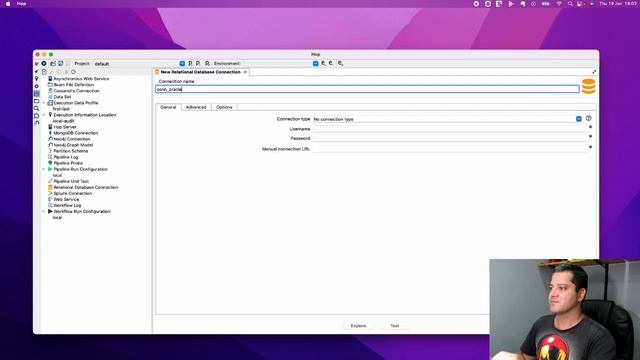Screen dimensions: 640x360
Task: Click the first project P icon
Action: [190, 64]
